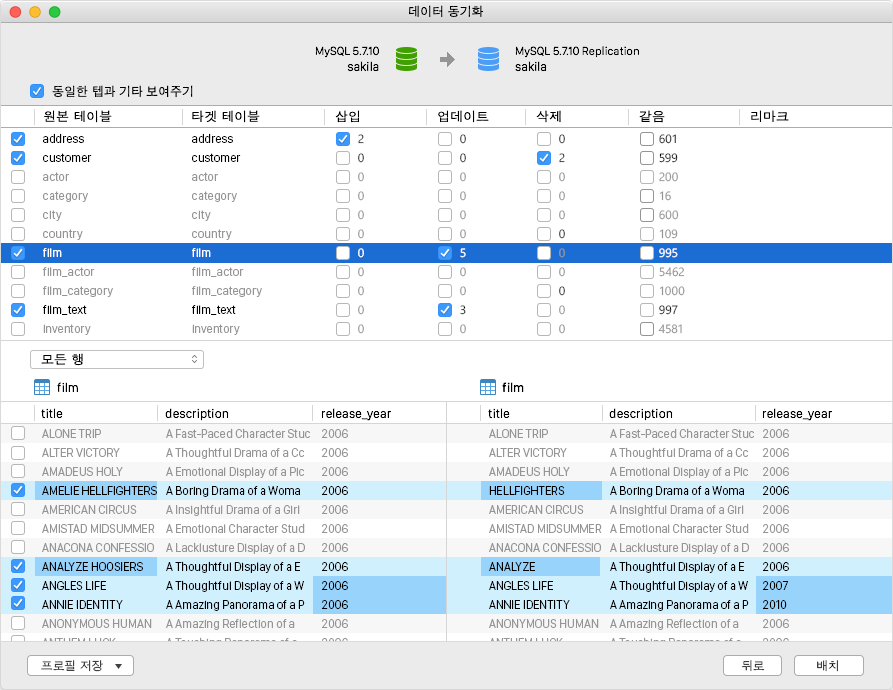Enable syncing for the actor table
The height and width of the screenshot is (690, 893).
[16, 176]
